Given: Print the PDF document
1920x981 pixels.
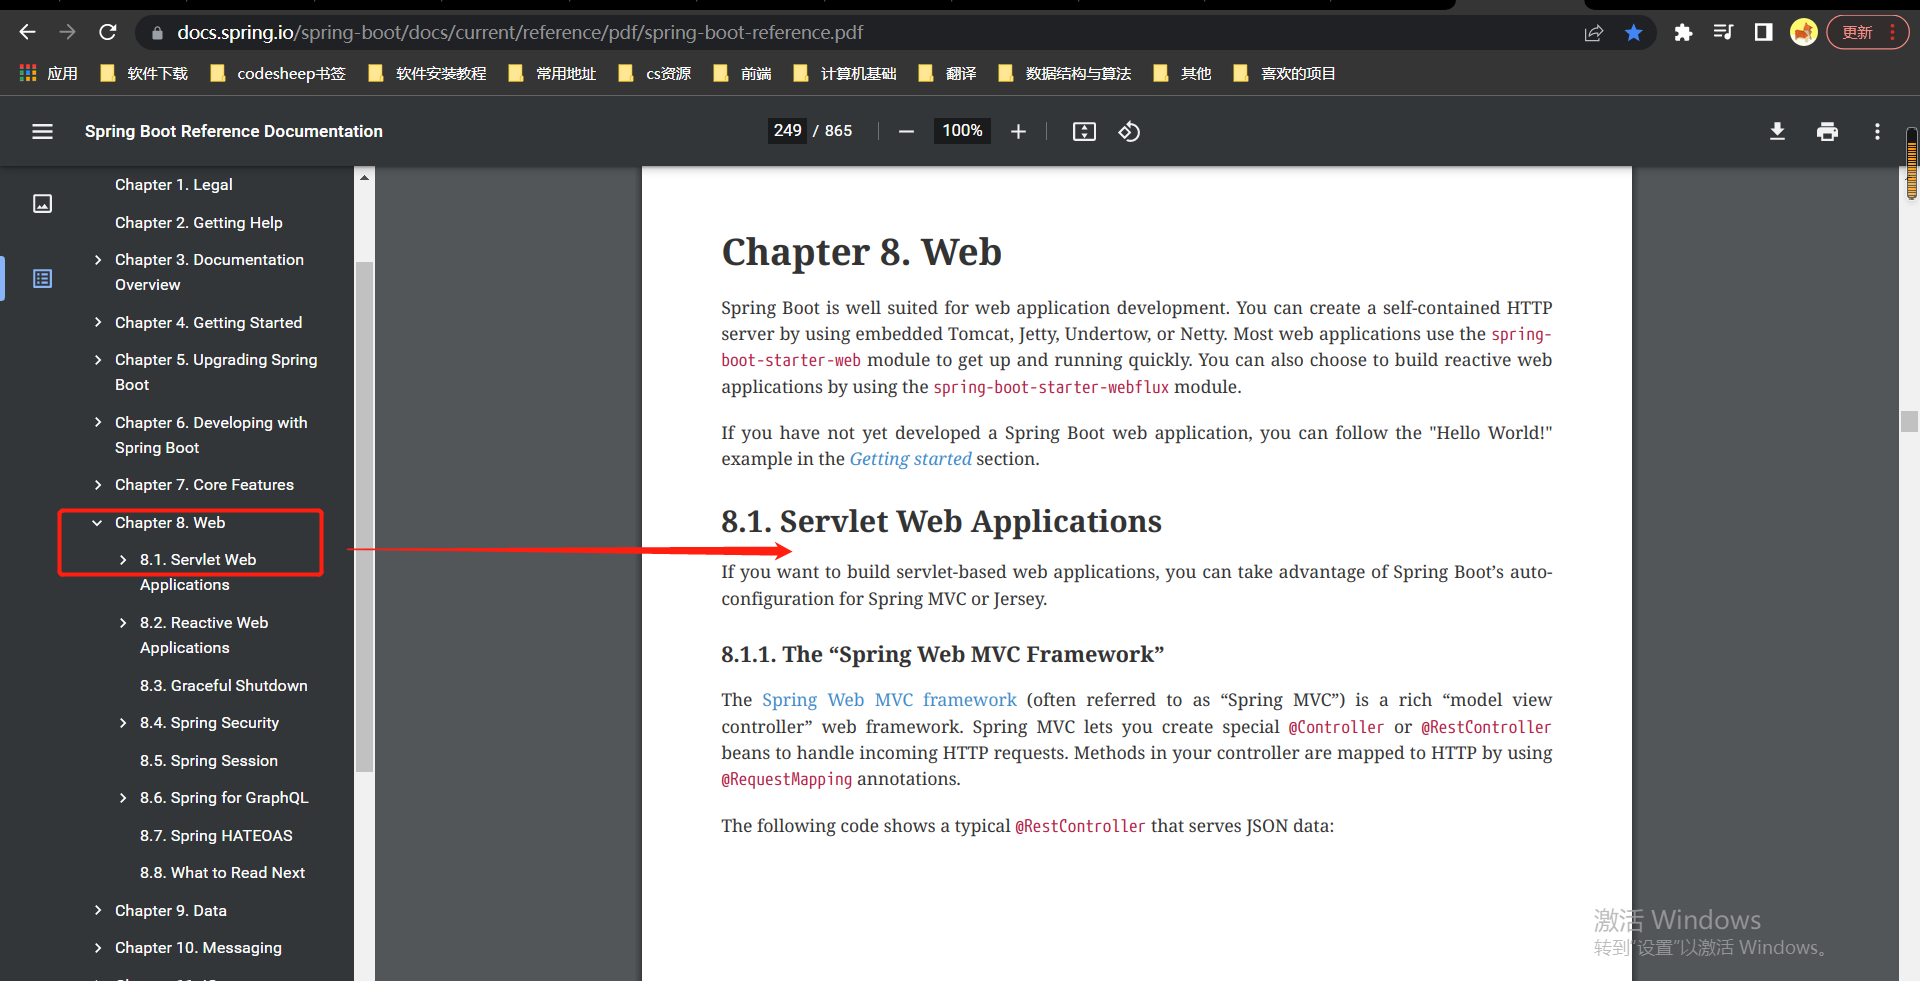Looking at the screenshot, I should [1827, 131].
